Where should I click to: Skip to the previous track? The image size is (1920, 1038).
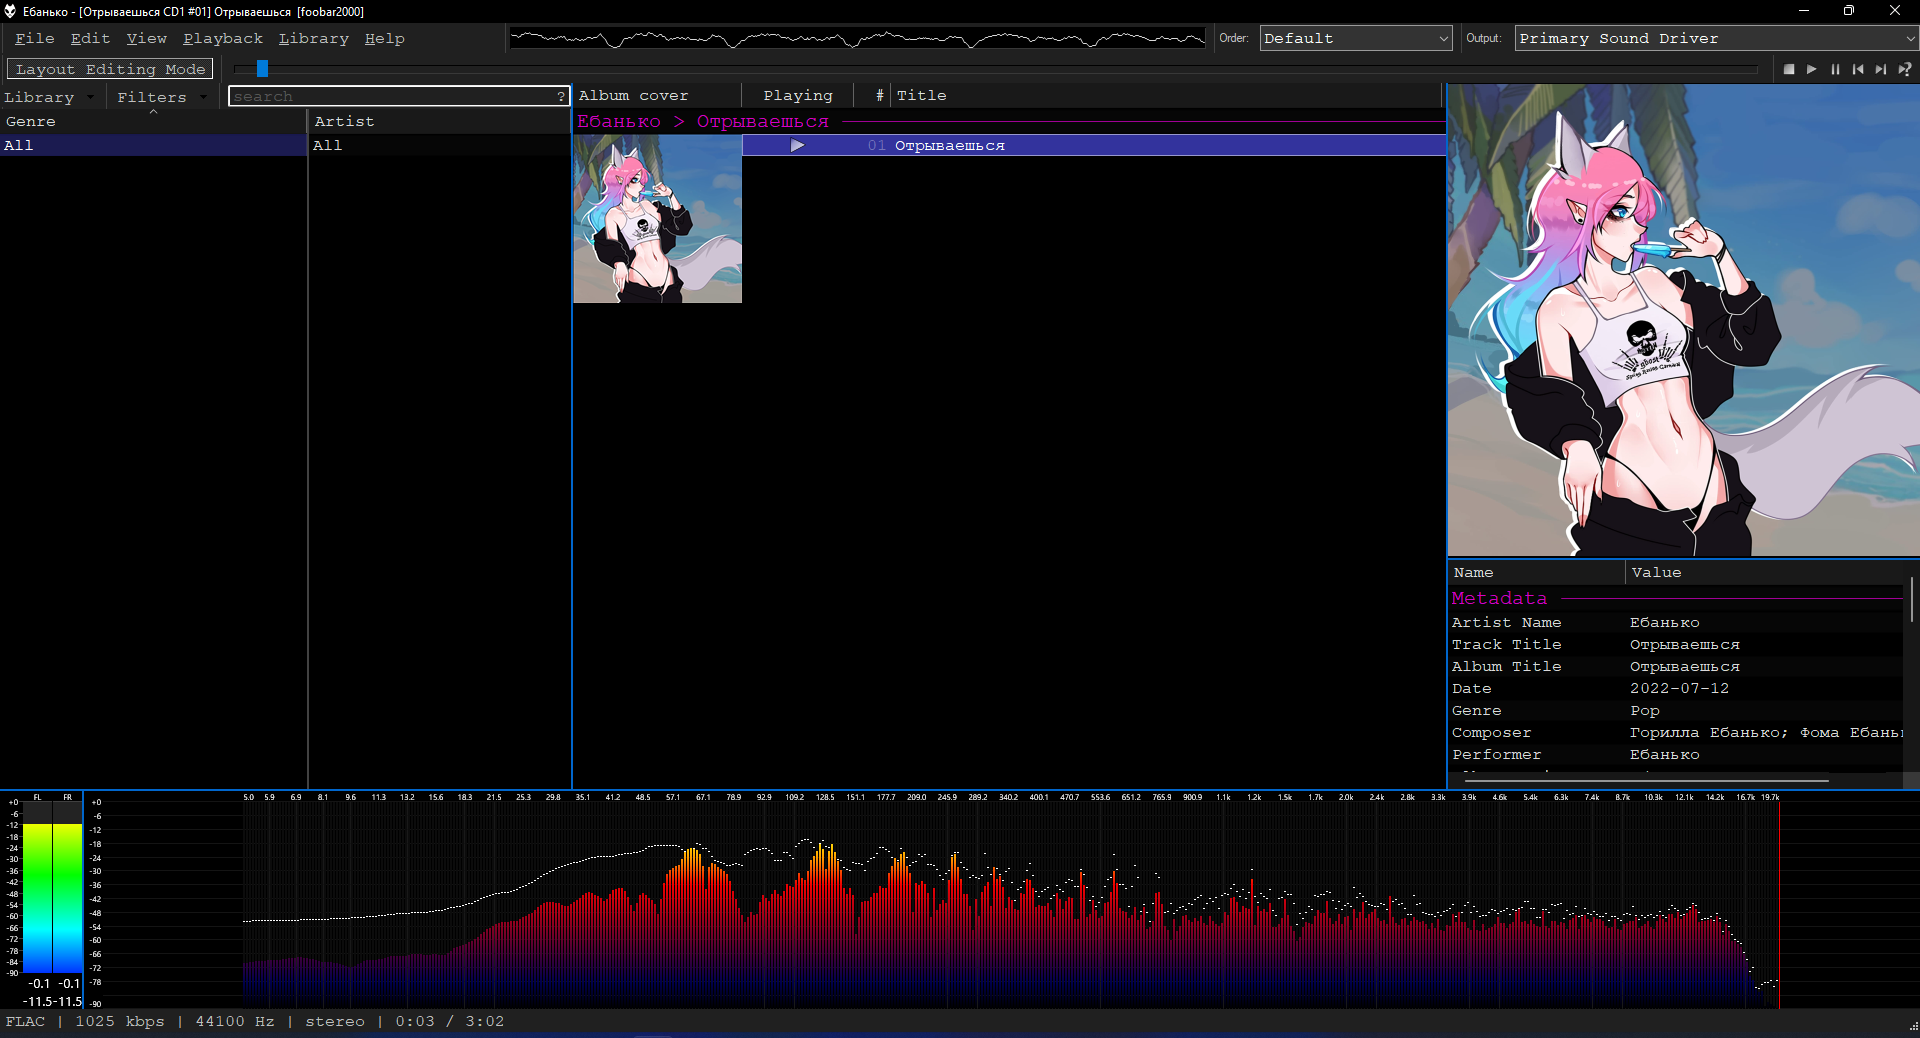click(1858, 69)
